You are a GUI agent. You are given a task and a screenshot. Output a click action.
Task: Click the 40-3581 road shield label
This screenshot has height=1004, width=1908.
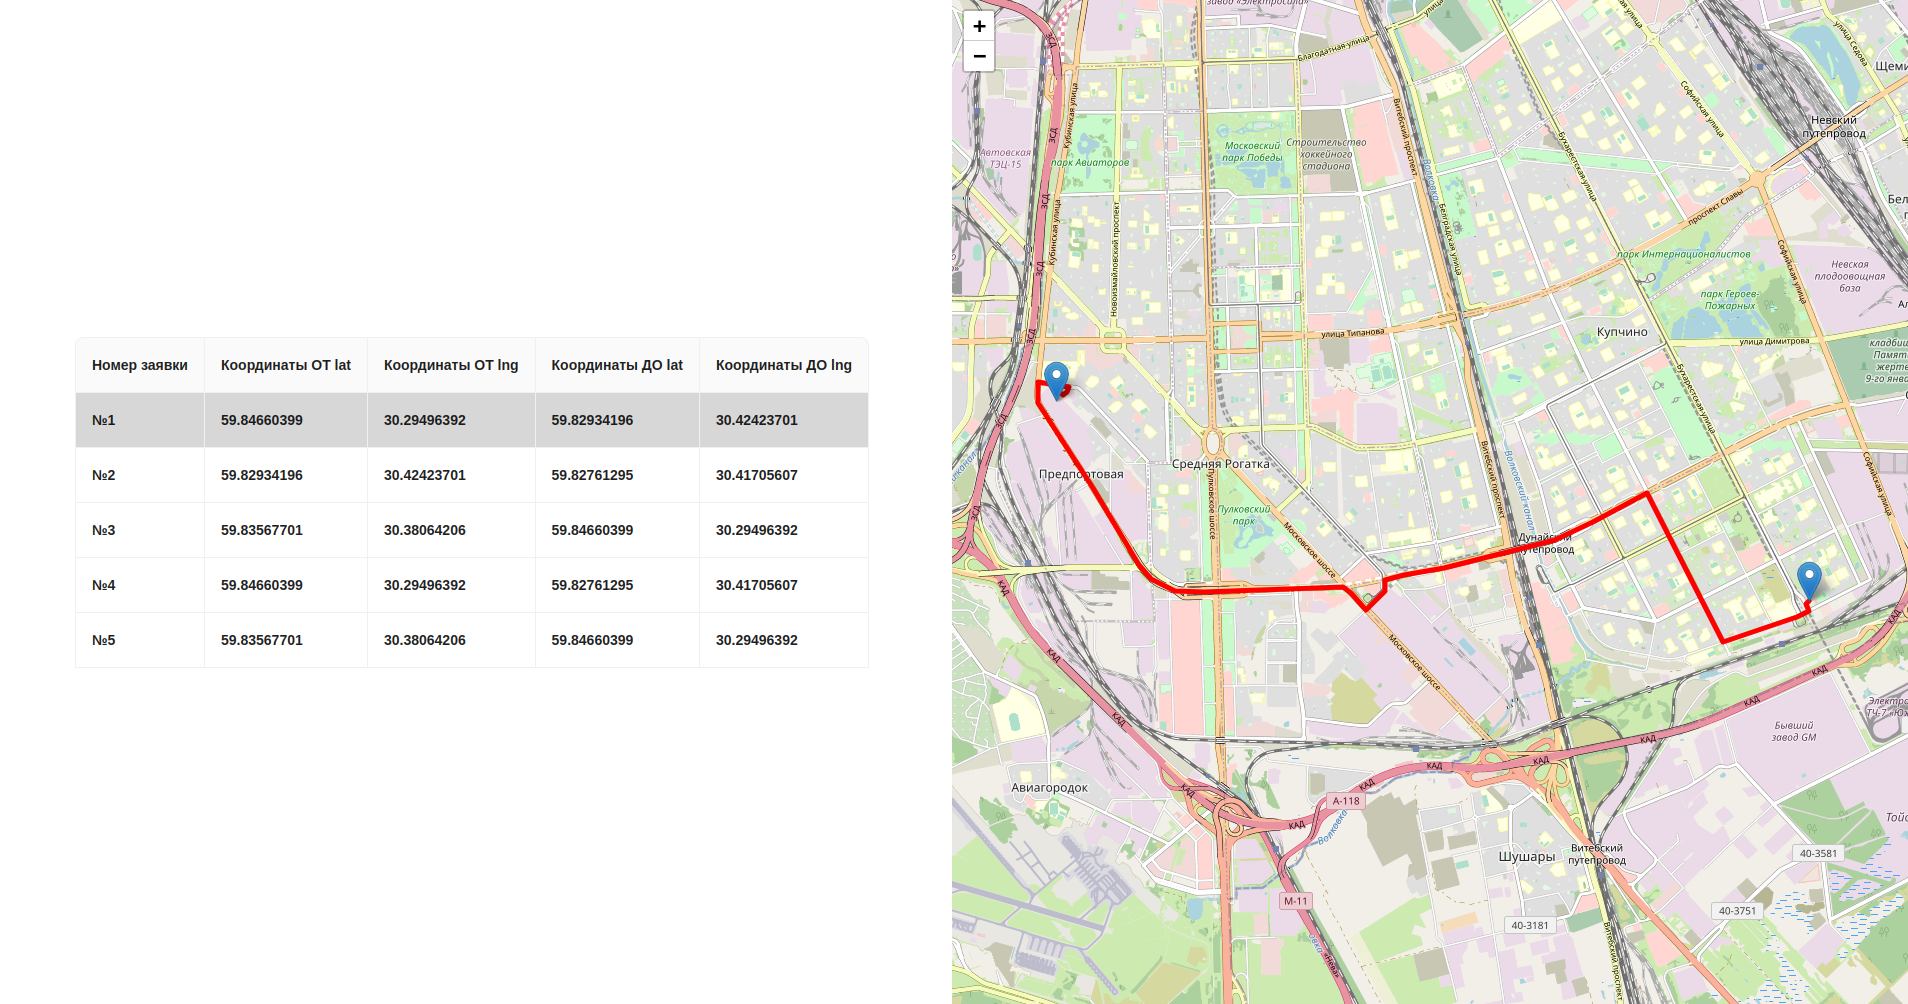pos(1817,853)
